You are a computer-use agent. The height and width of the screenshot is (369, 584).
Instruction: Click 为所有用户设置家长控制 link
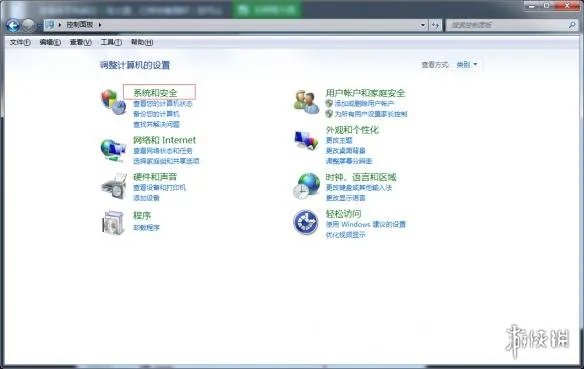point(371,114)
